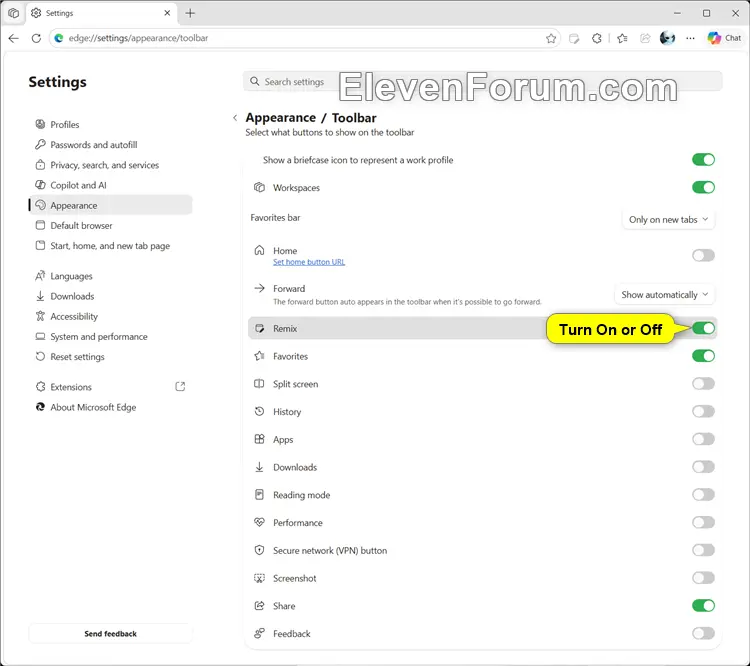Click the Screenshot icon in the options list
This screenshot has height=666, width=750.
pyautogui.click(x=259, y=578)
